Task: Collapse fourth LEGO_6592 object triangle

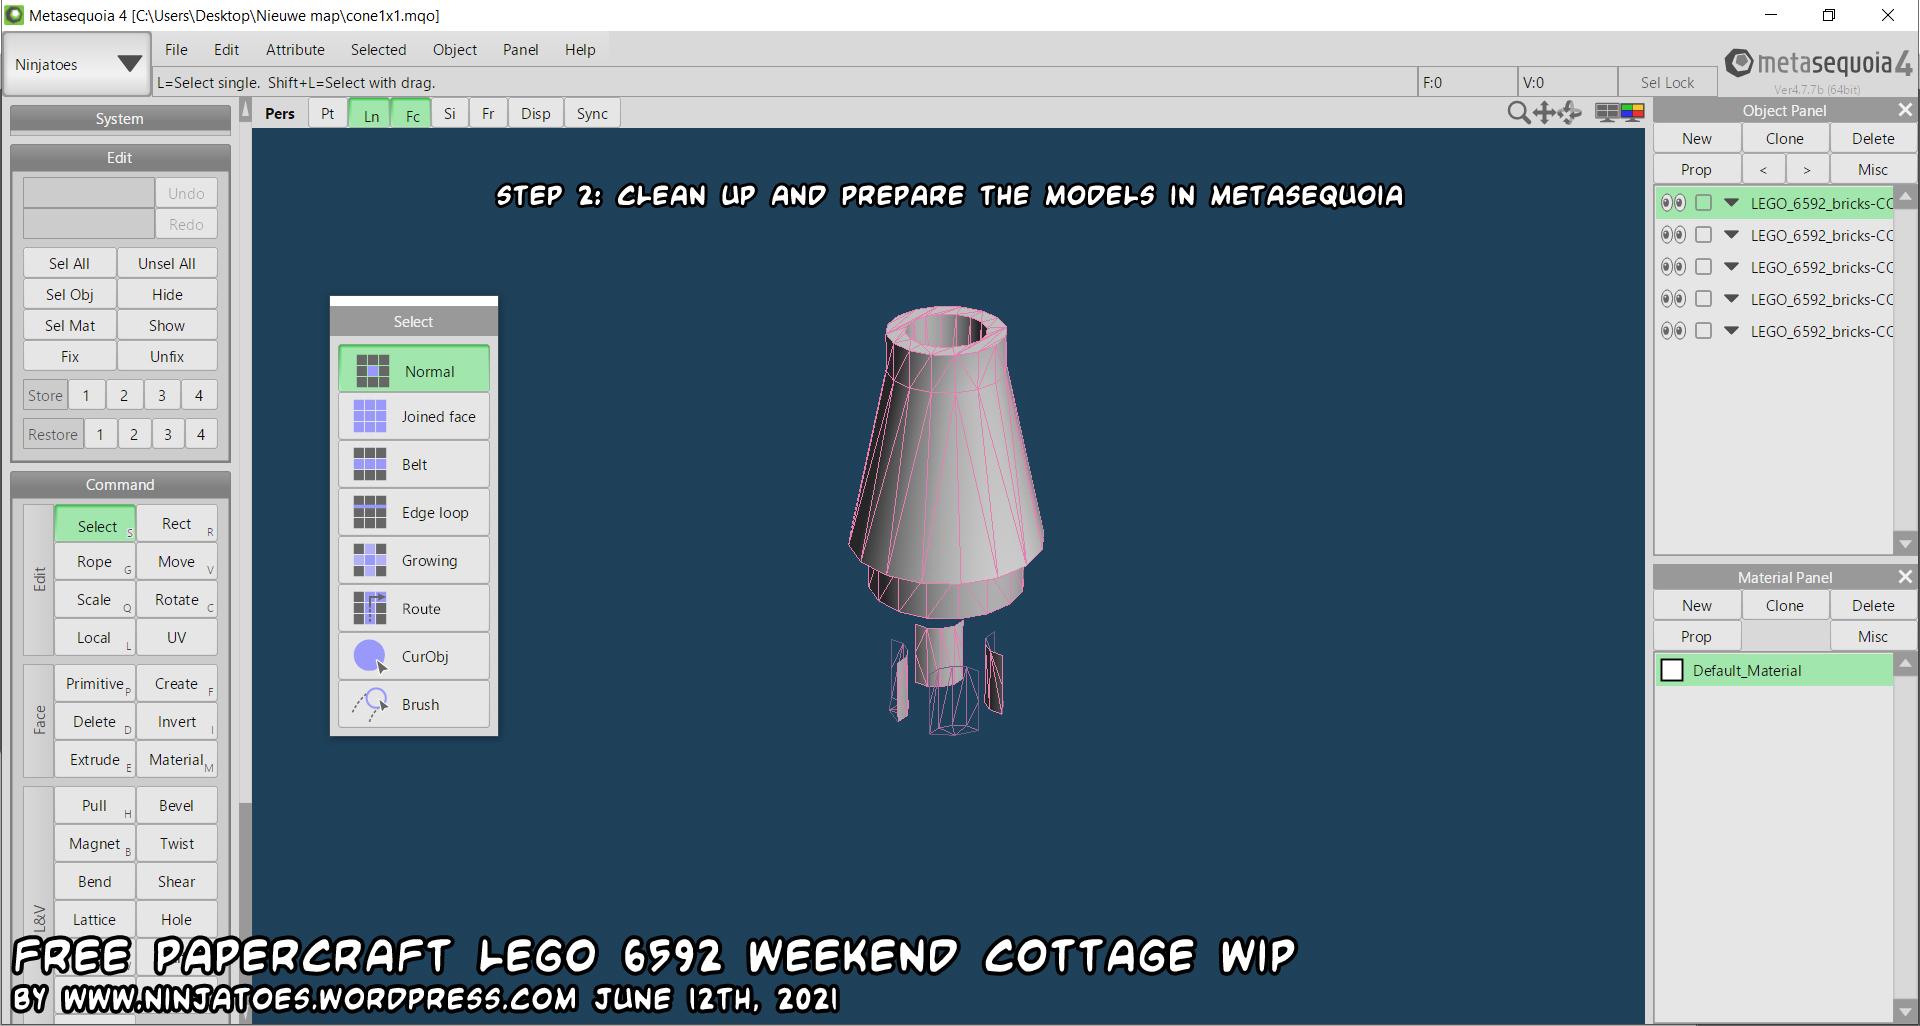Action: point(1731,299)
